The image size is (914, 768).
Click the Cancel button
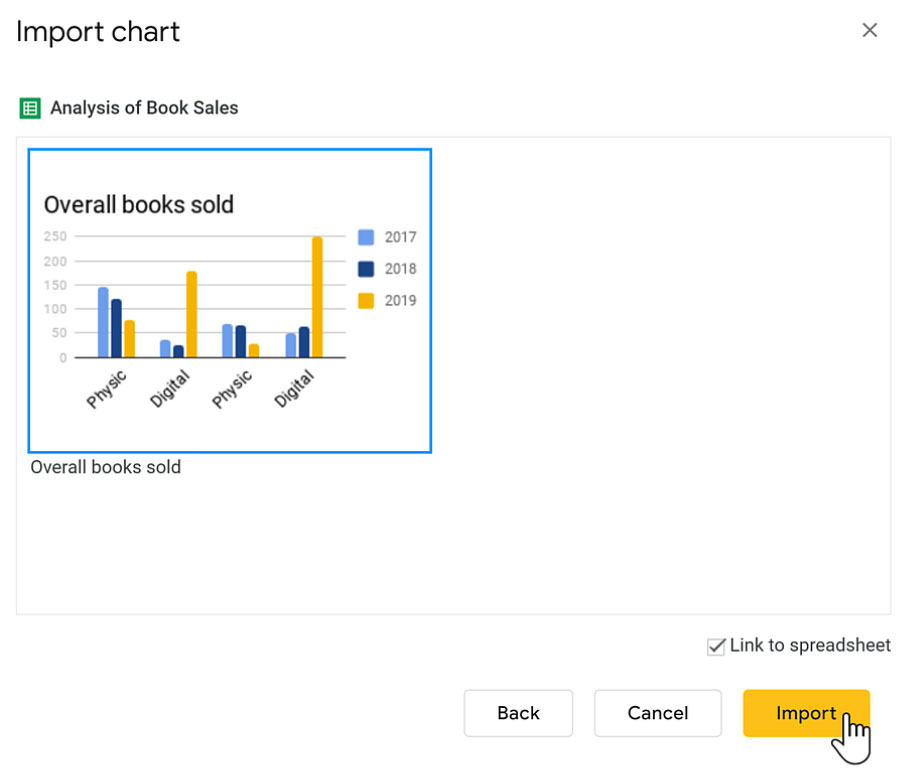click(x=657, y=712)
